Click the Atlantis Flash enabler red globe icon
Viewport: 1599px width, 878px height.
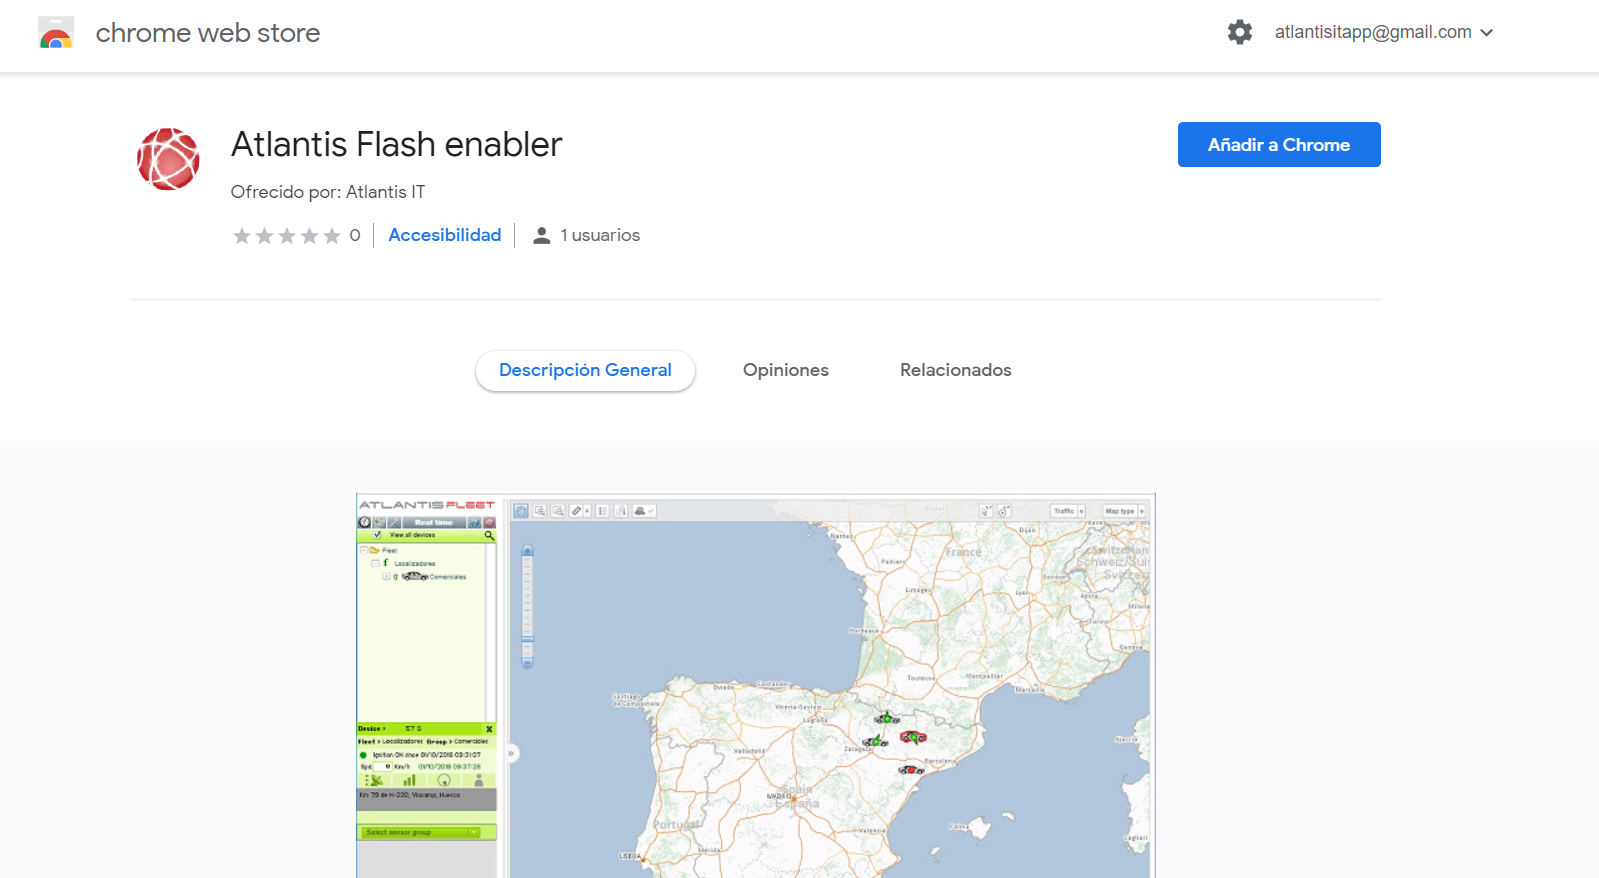click(x=168, y=159)
